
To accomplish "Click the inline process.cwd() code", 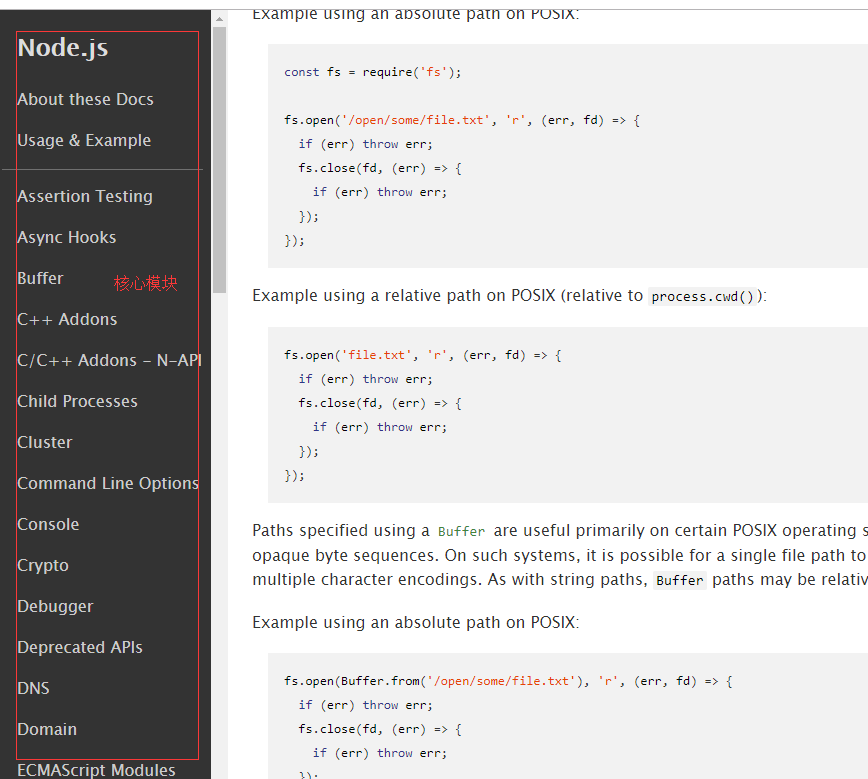I will click(702, 296).
